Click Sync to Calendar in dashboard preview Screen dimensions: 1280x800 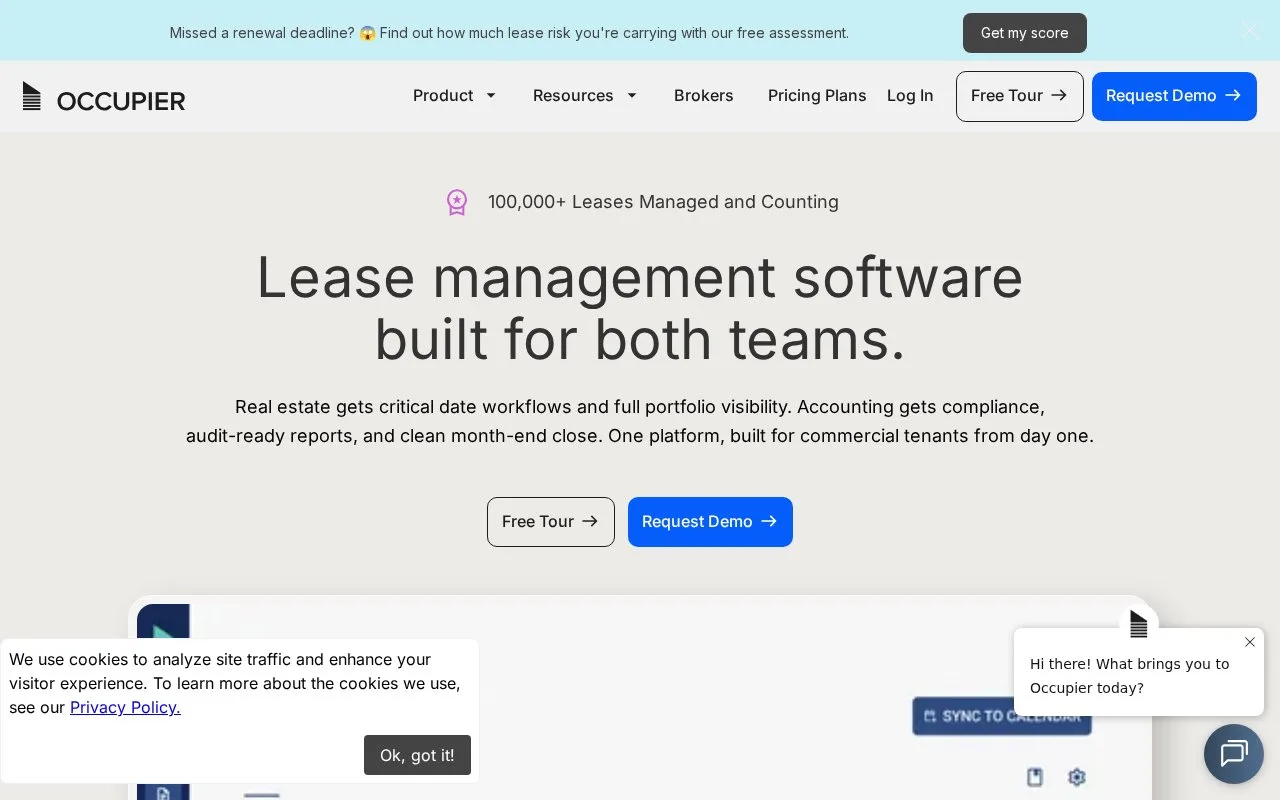(x=1002, y=716)
